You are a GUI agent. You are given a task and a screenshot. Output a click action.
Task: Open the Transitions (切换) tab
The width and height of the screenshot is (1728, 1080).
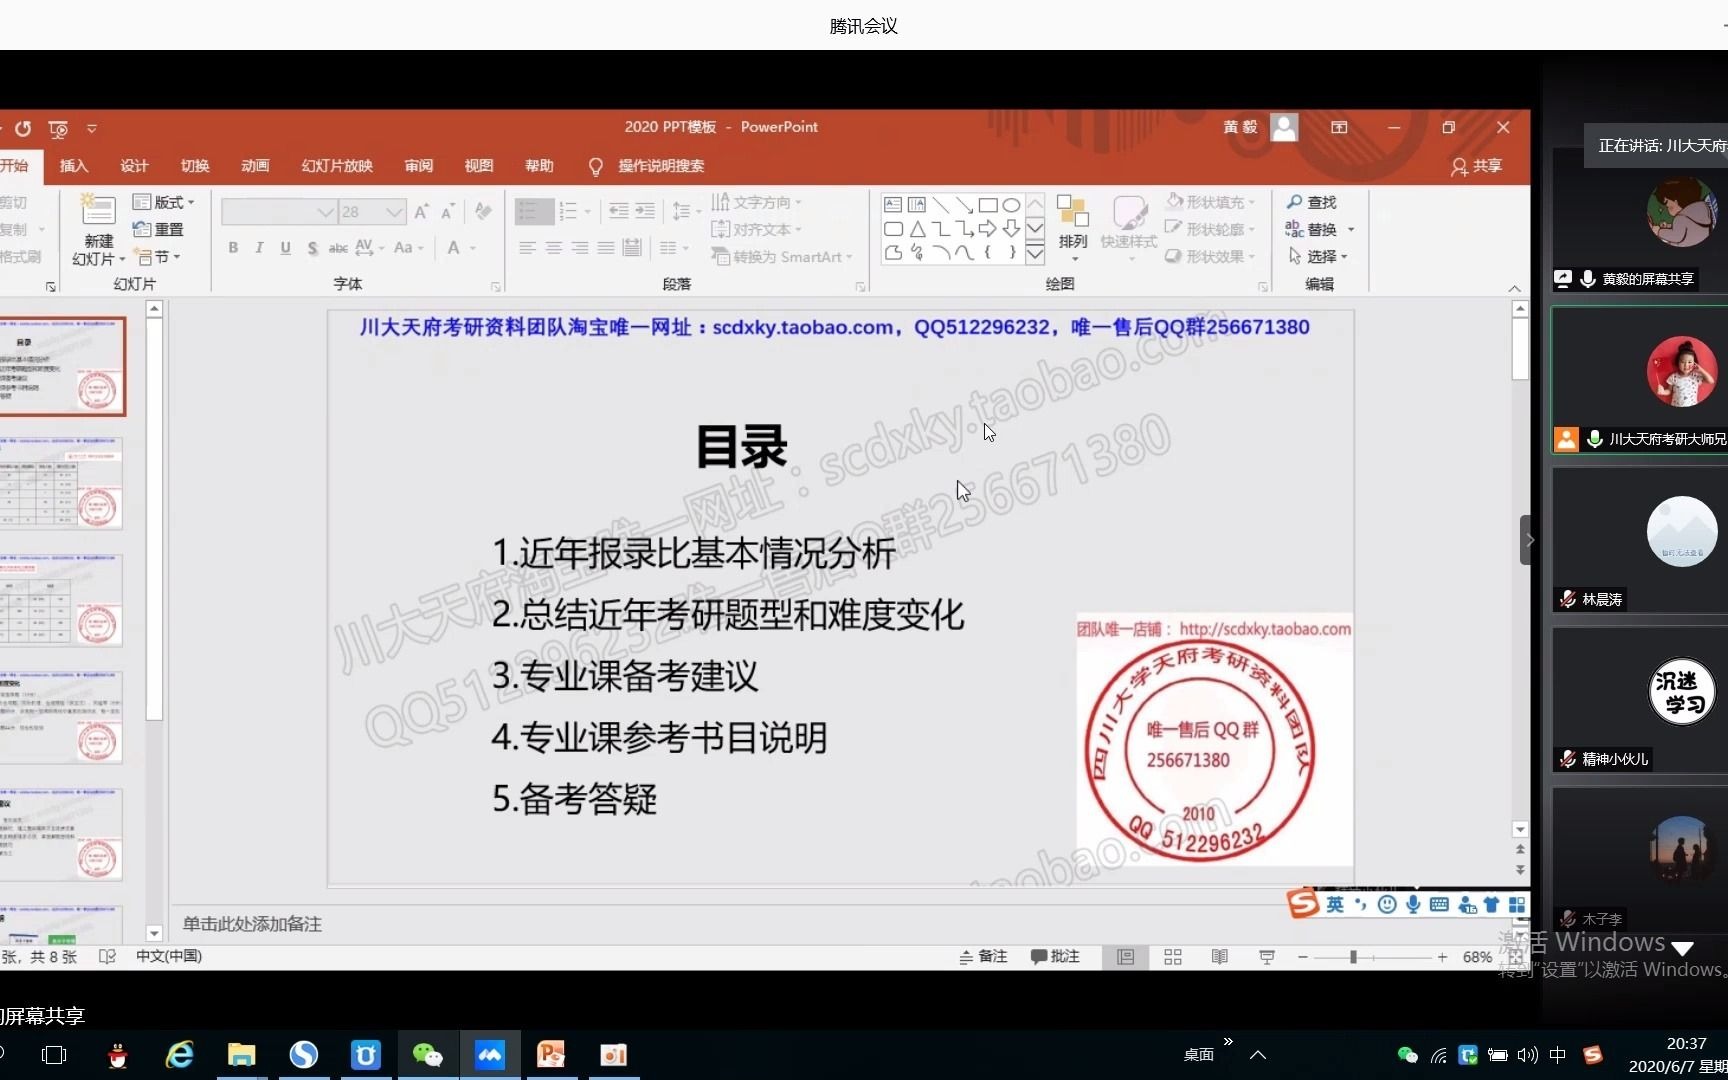[x=195, y=166]
